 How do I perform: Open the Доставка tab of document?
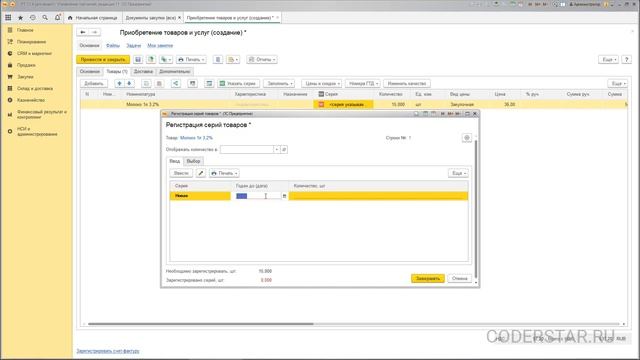pyautogui.click(x=143, y=71)
